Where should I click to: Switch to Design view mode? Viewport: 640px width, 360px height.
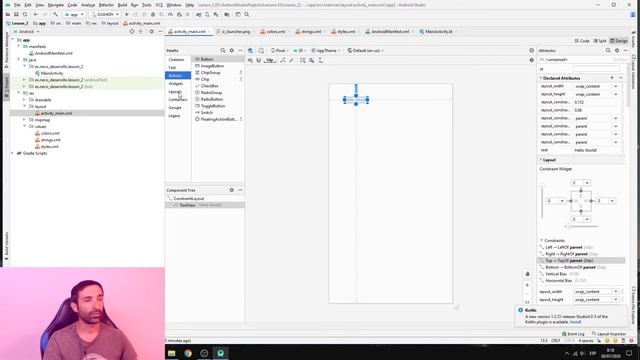(x=619, y=41)
